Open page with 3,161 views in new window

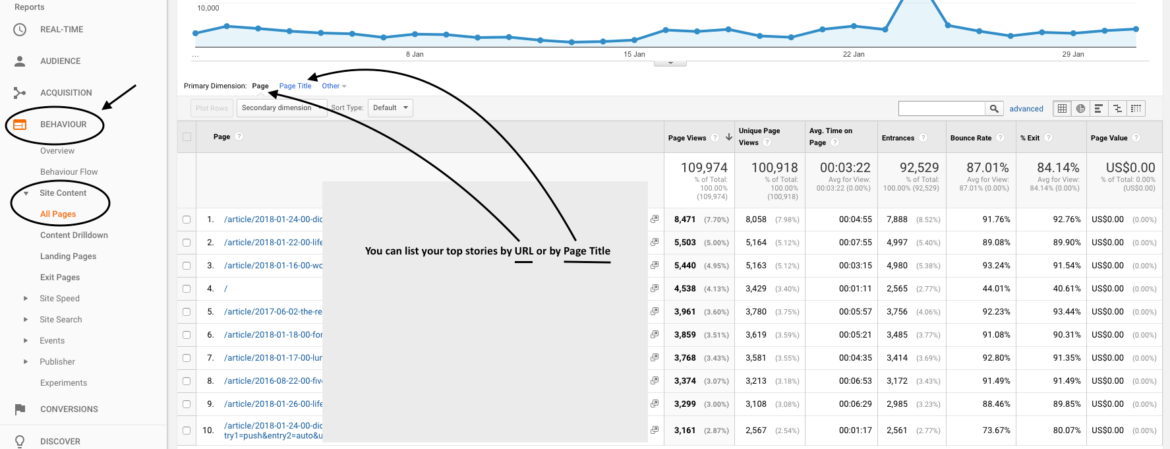click(654, 430)
